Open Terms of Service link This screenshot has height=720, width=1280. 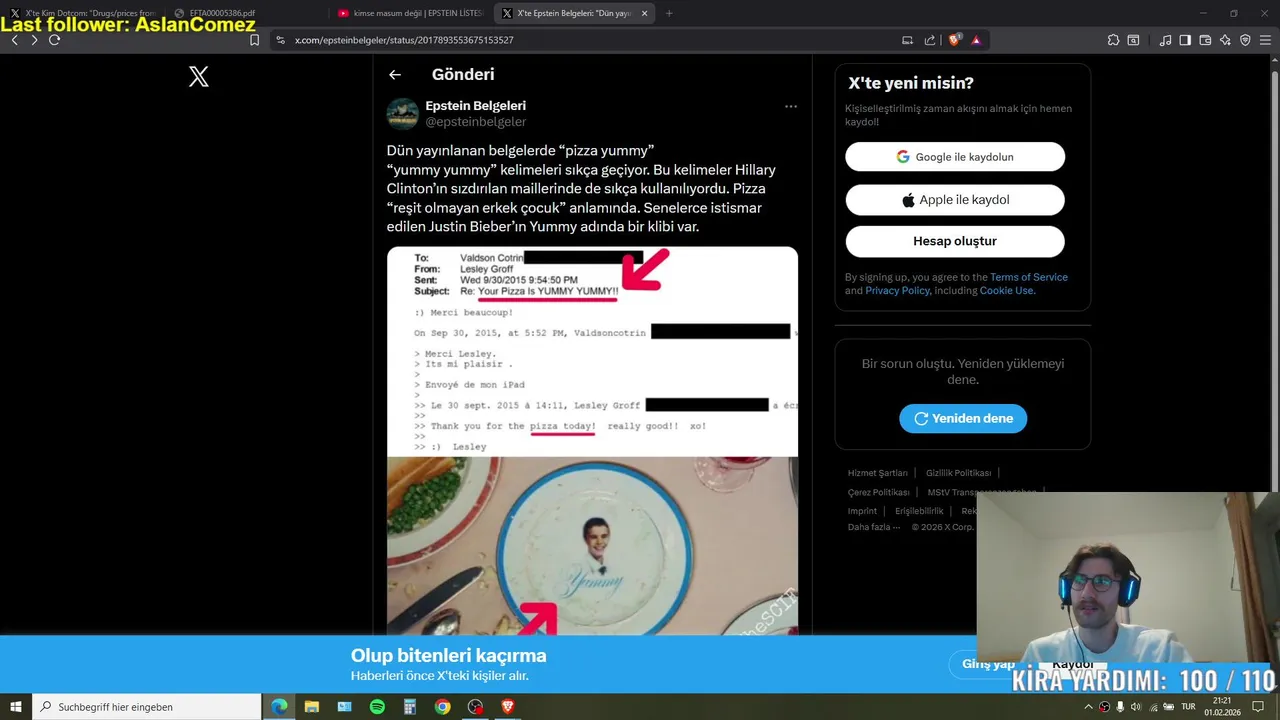[x=1029, y=277]
